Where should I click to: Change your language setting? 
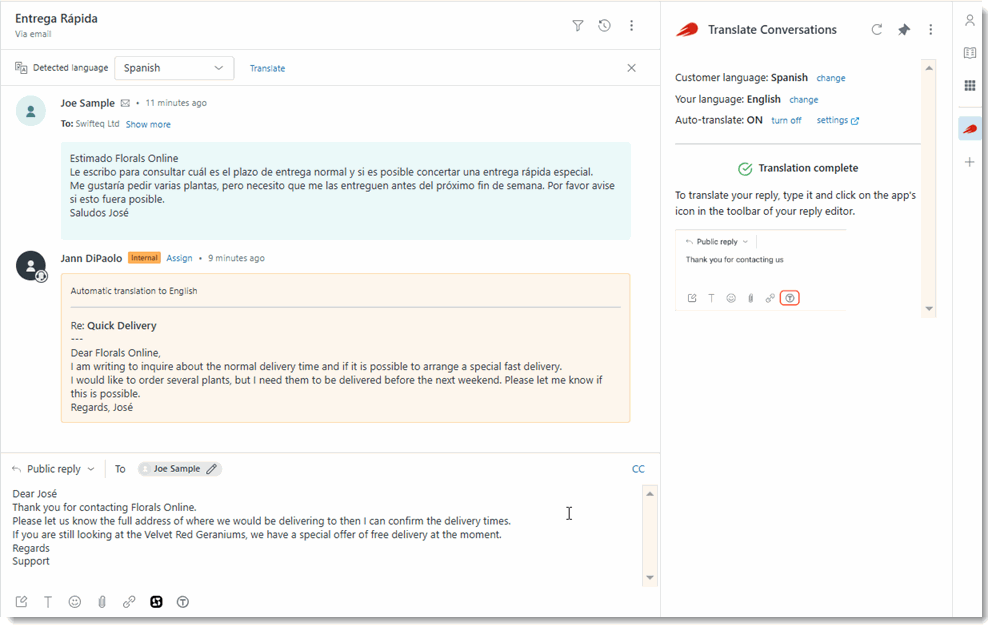click(804, 100)
